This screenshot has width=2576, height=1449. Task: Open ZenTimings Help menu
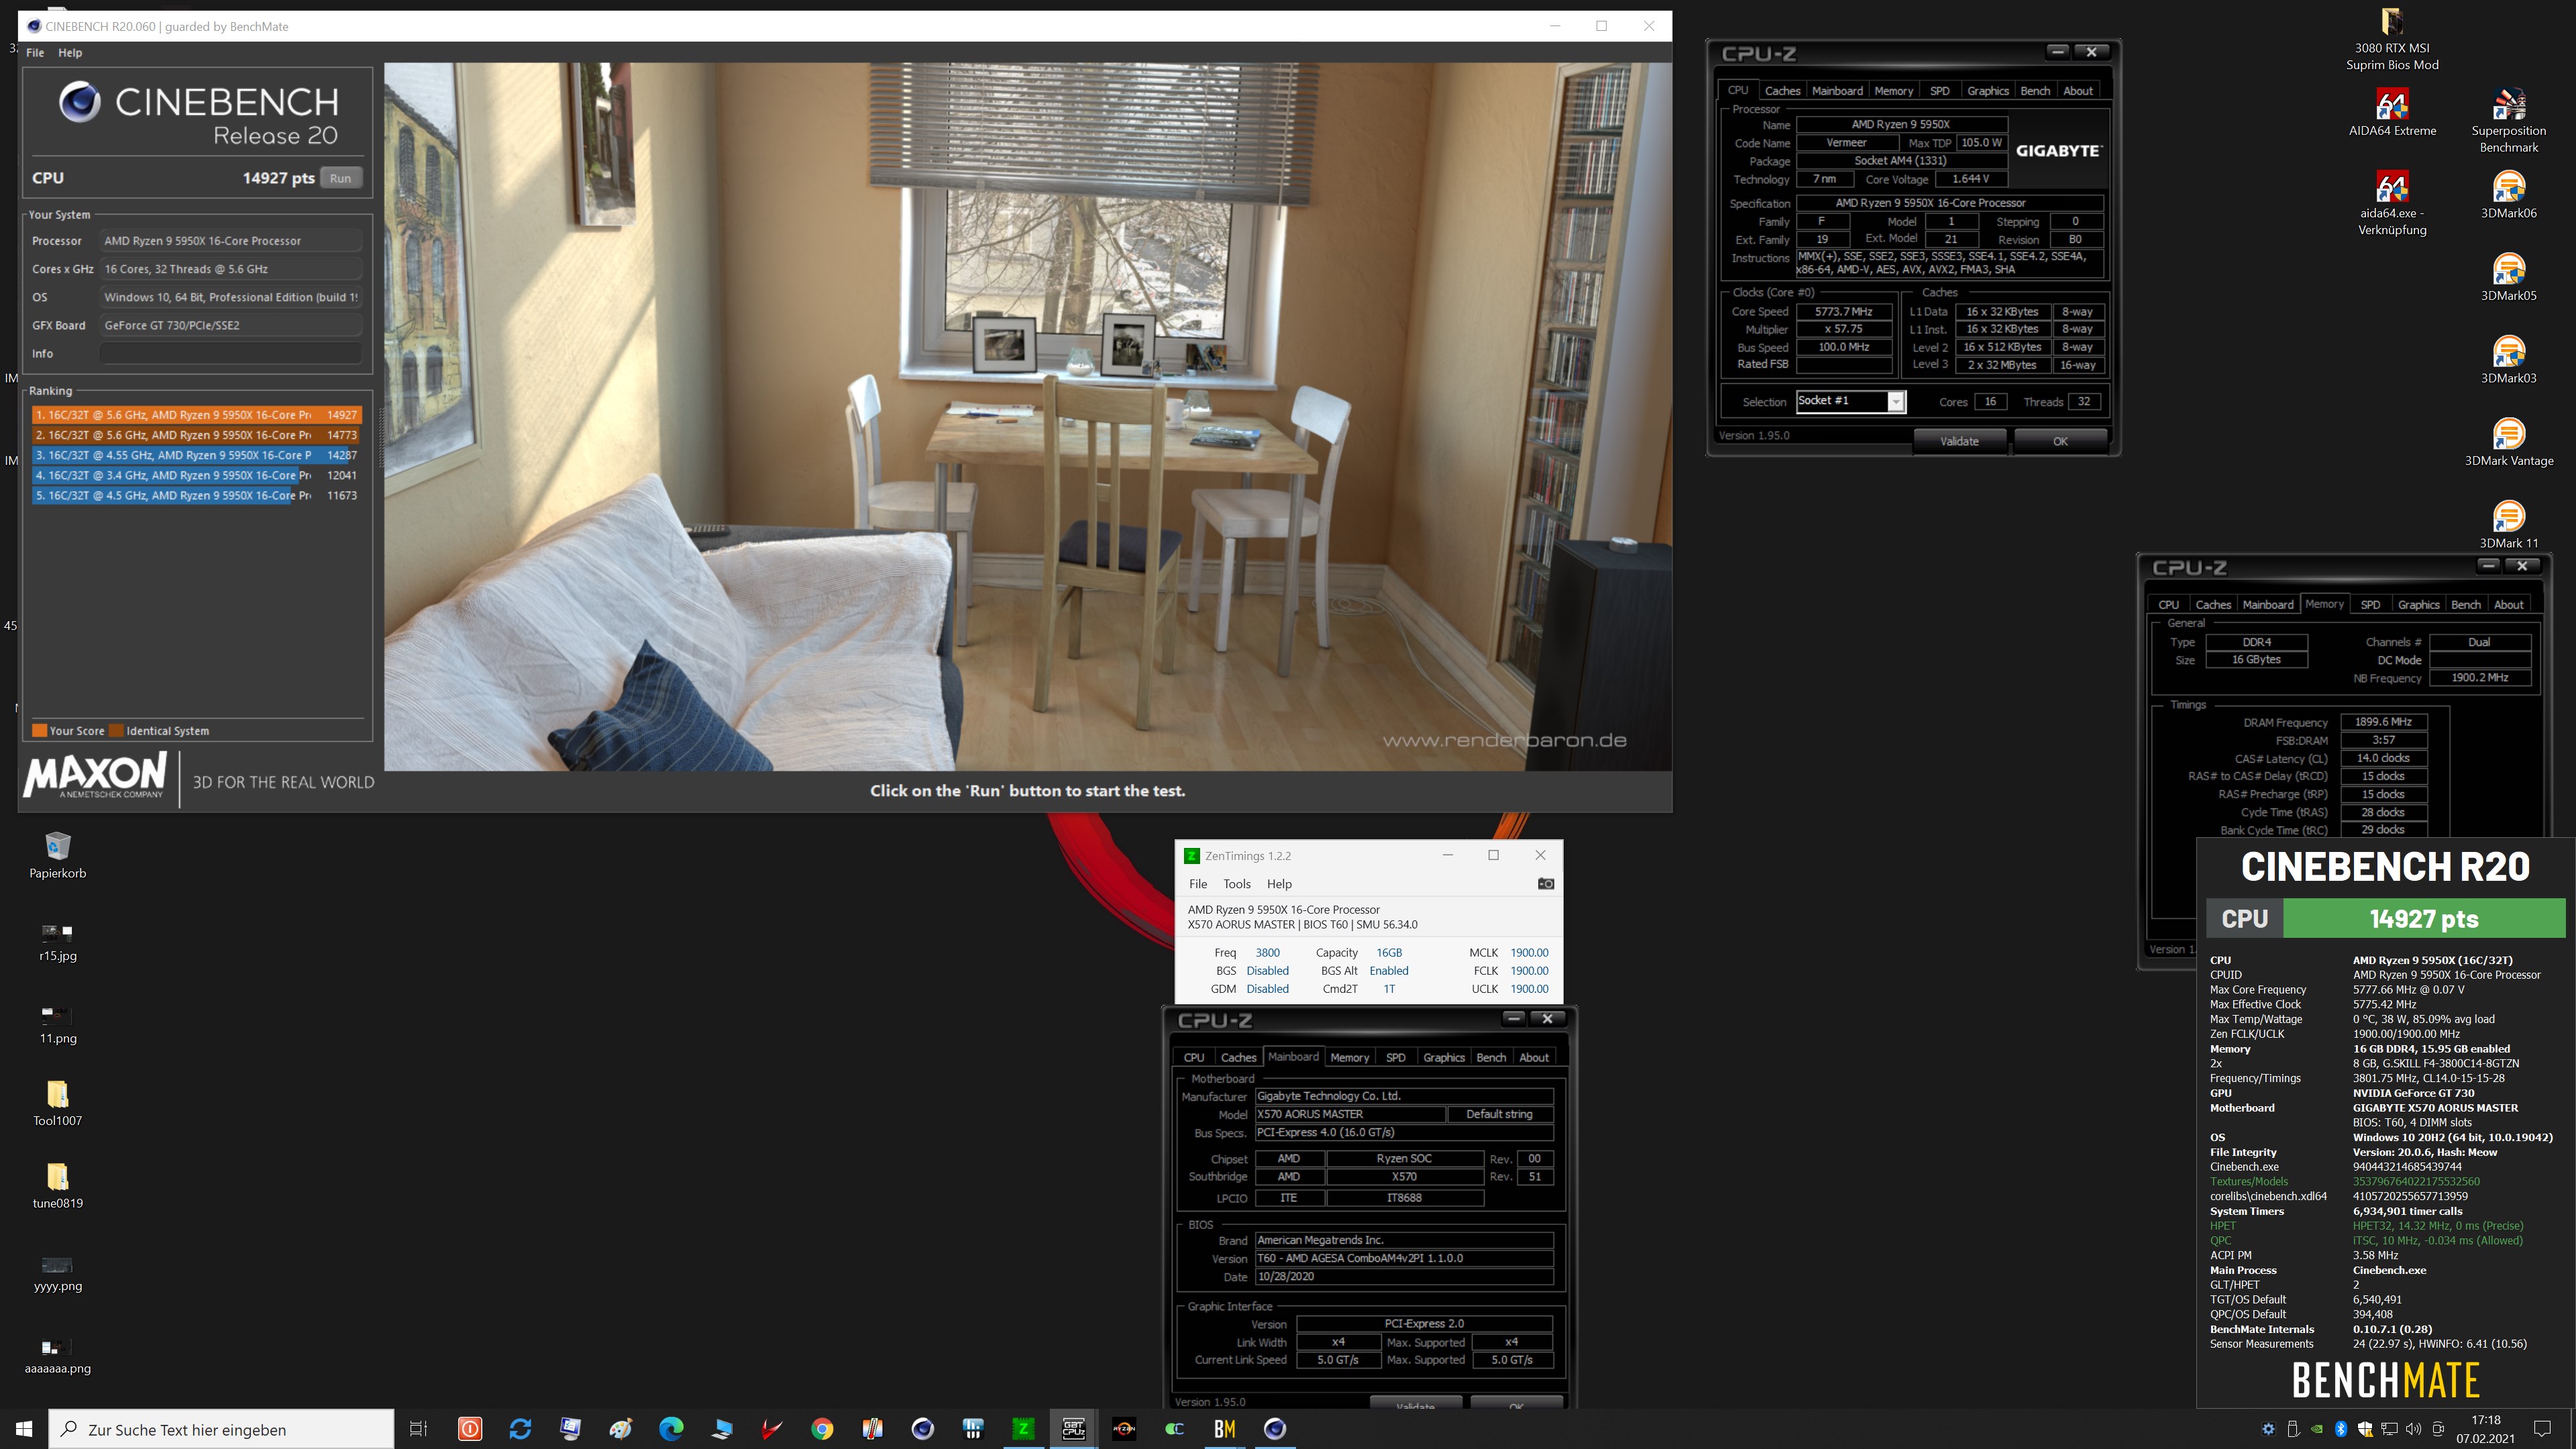(1279, 884)
